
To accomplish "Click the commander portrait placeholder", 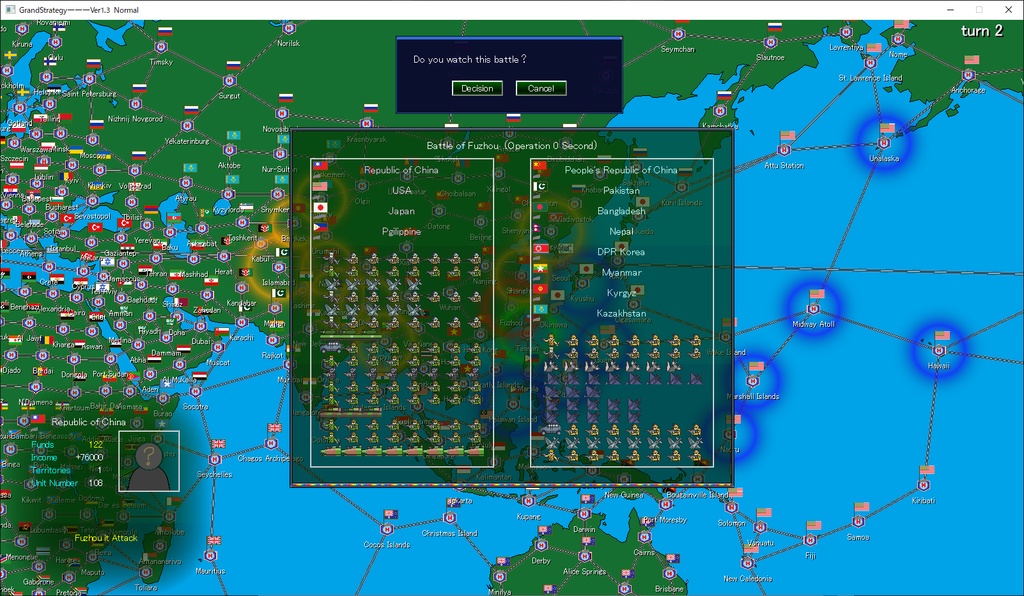I will [148, 461].
